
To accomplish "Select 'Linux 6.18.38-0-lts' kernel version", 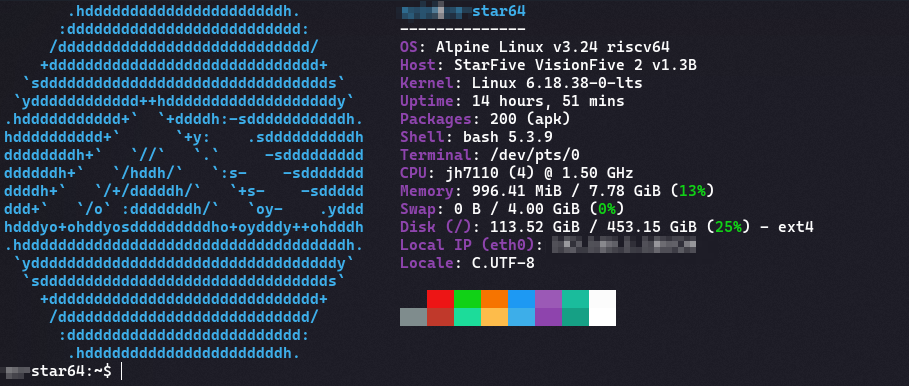I will click(x=557, y=83).
